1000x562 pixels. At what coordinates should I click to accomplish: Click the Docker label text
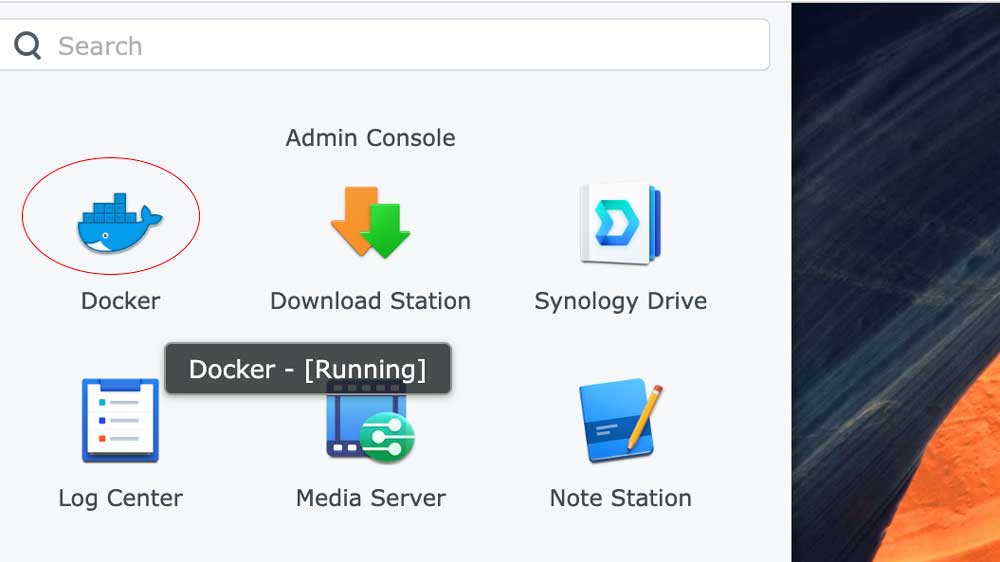coord(121,301)
